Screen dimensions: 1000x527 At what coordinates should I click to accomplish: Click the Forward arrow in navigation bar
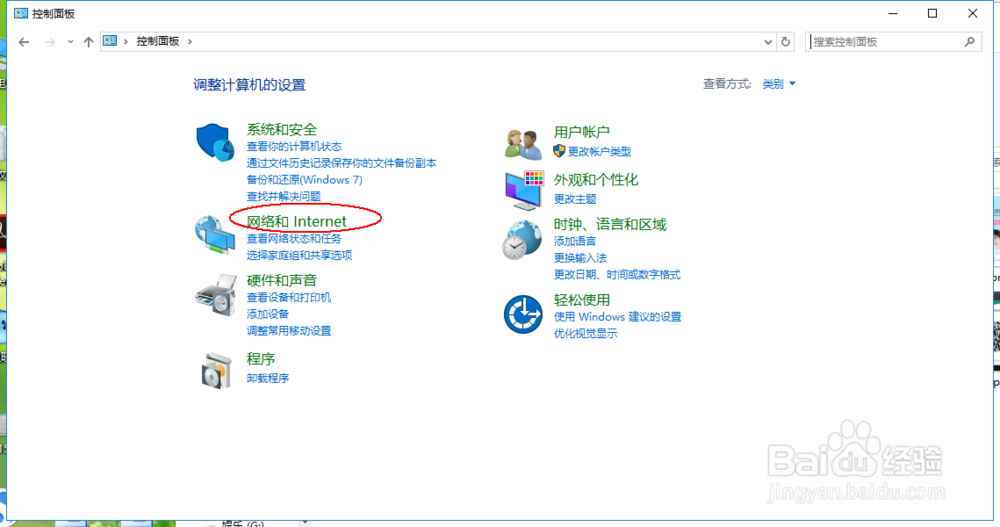tap(50, 42)
